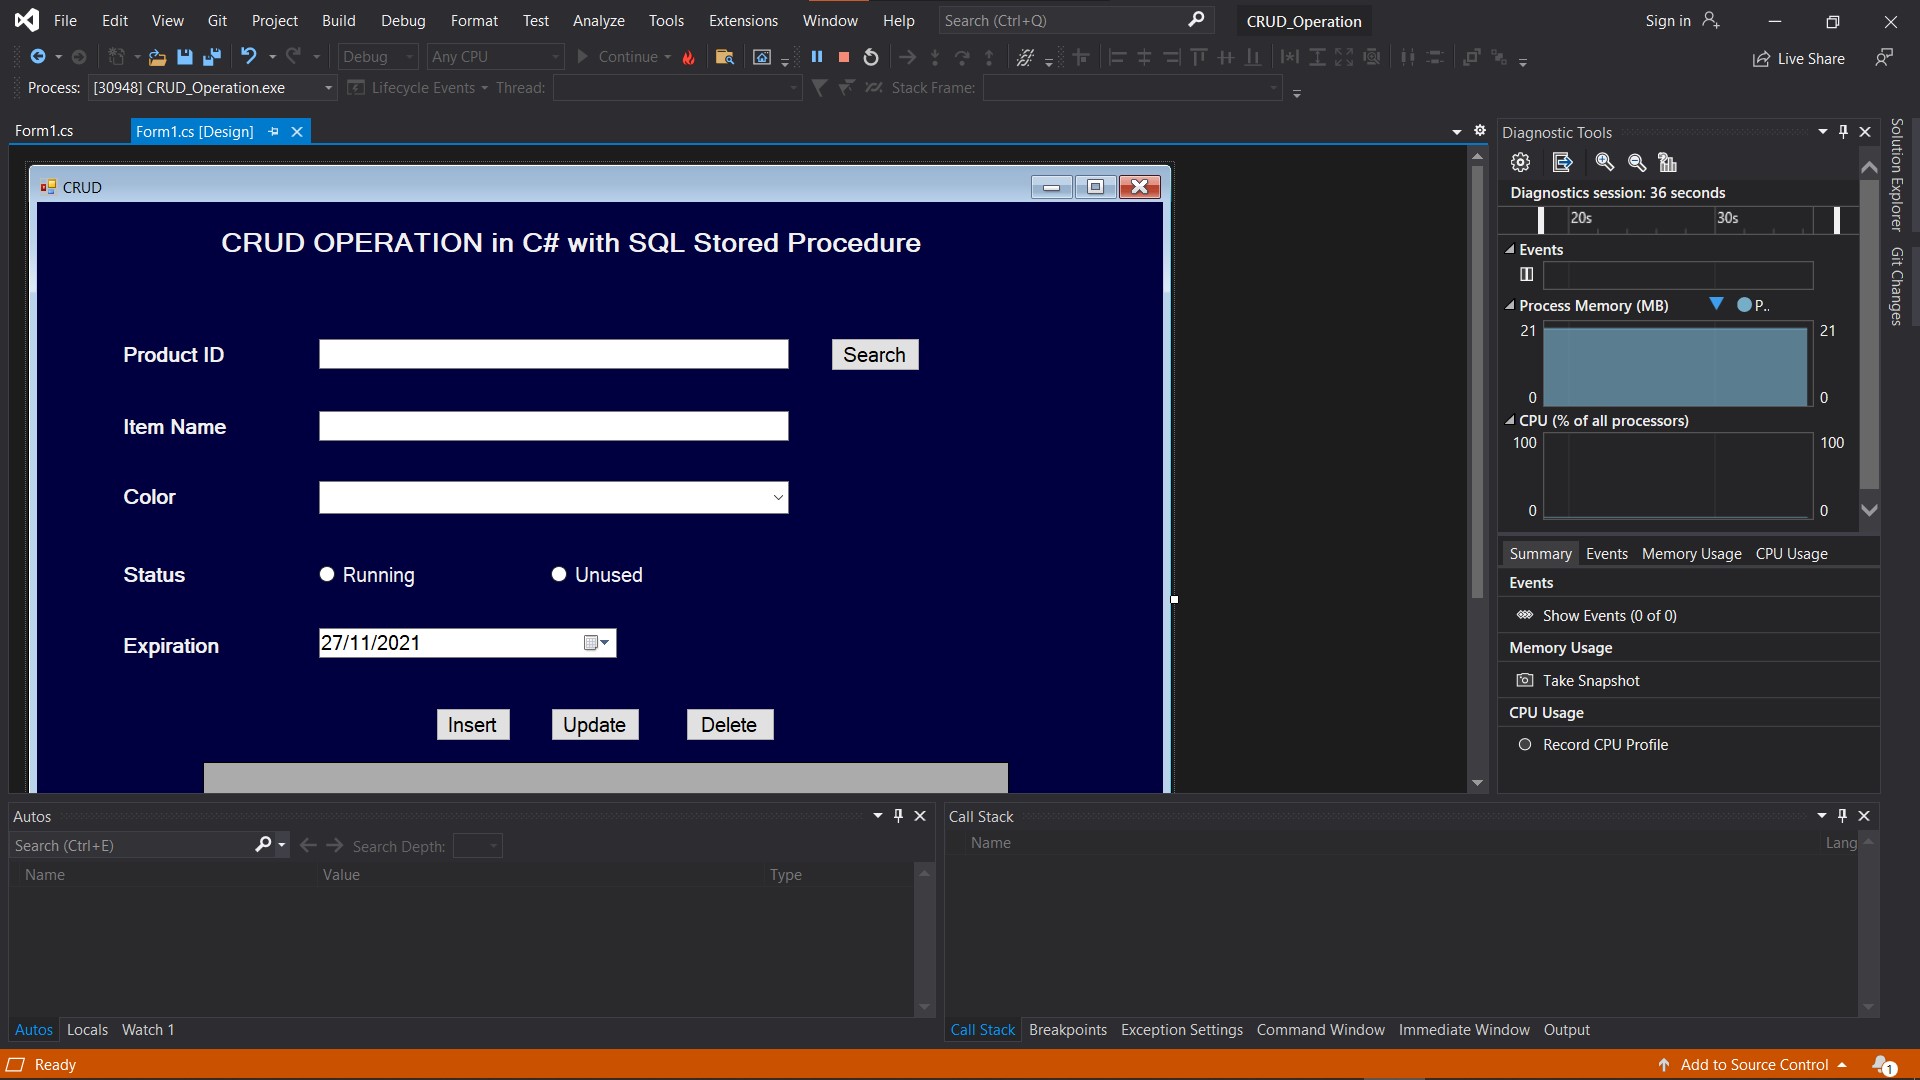1920x1080 pixels.
Task: Click the Hot Reload flame icon
Action: coord(689,57)
